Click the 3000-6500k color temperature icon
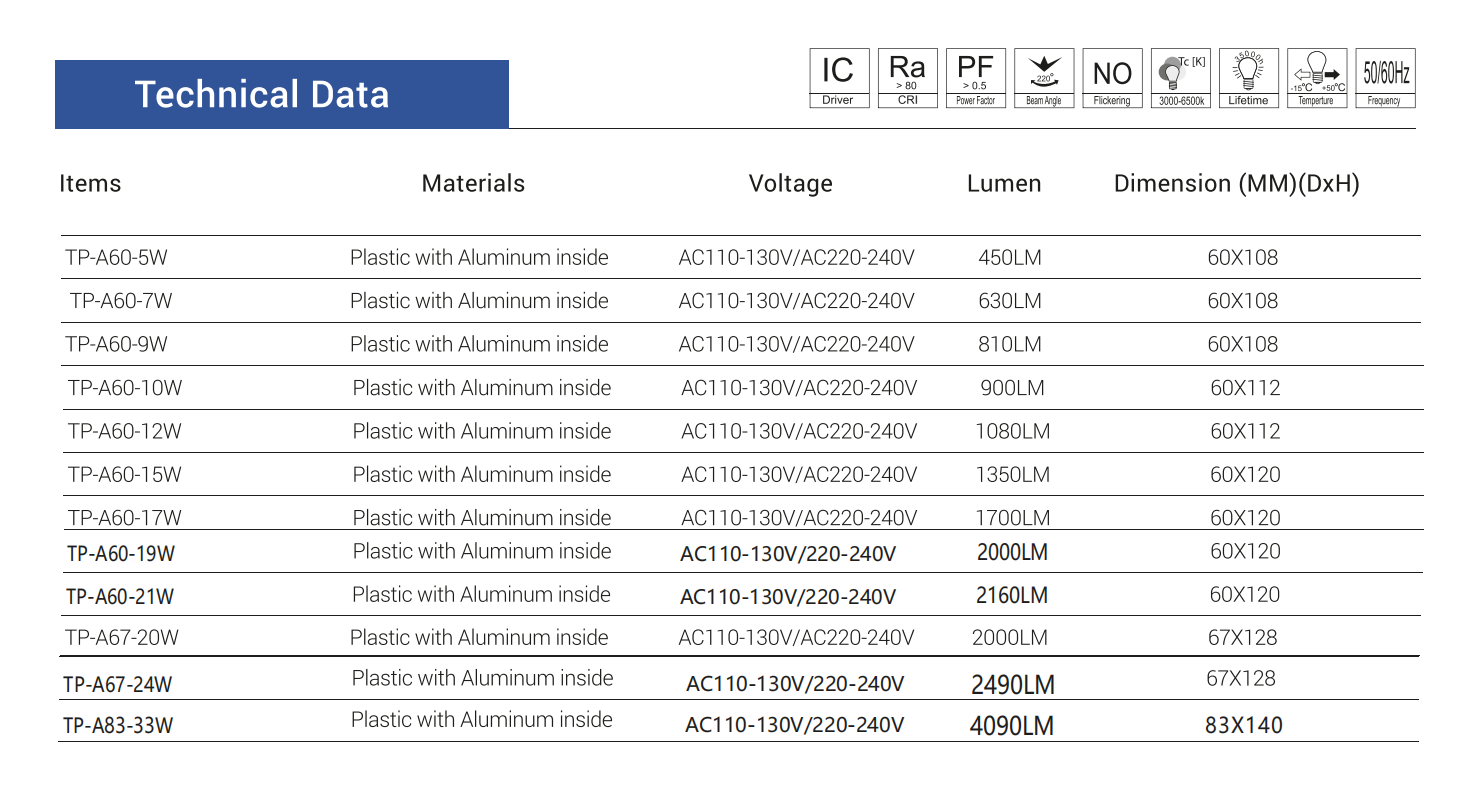 pos(1181,78)
